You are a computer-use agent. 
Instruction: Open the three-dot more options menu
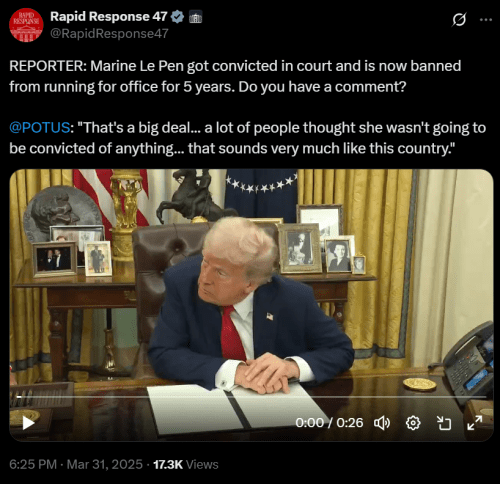coord(486,20)
